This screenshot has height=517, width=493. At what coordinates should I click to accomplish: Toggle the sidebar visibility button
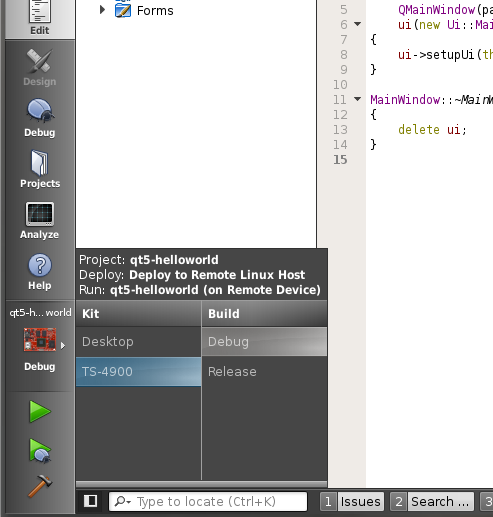point(90,501)
